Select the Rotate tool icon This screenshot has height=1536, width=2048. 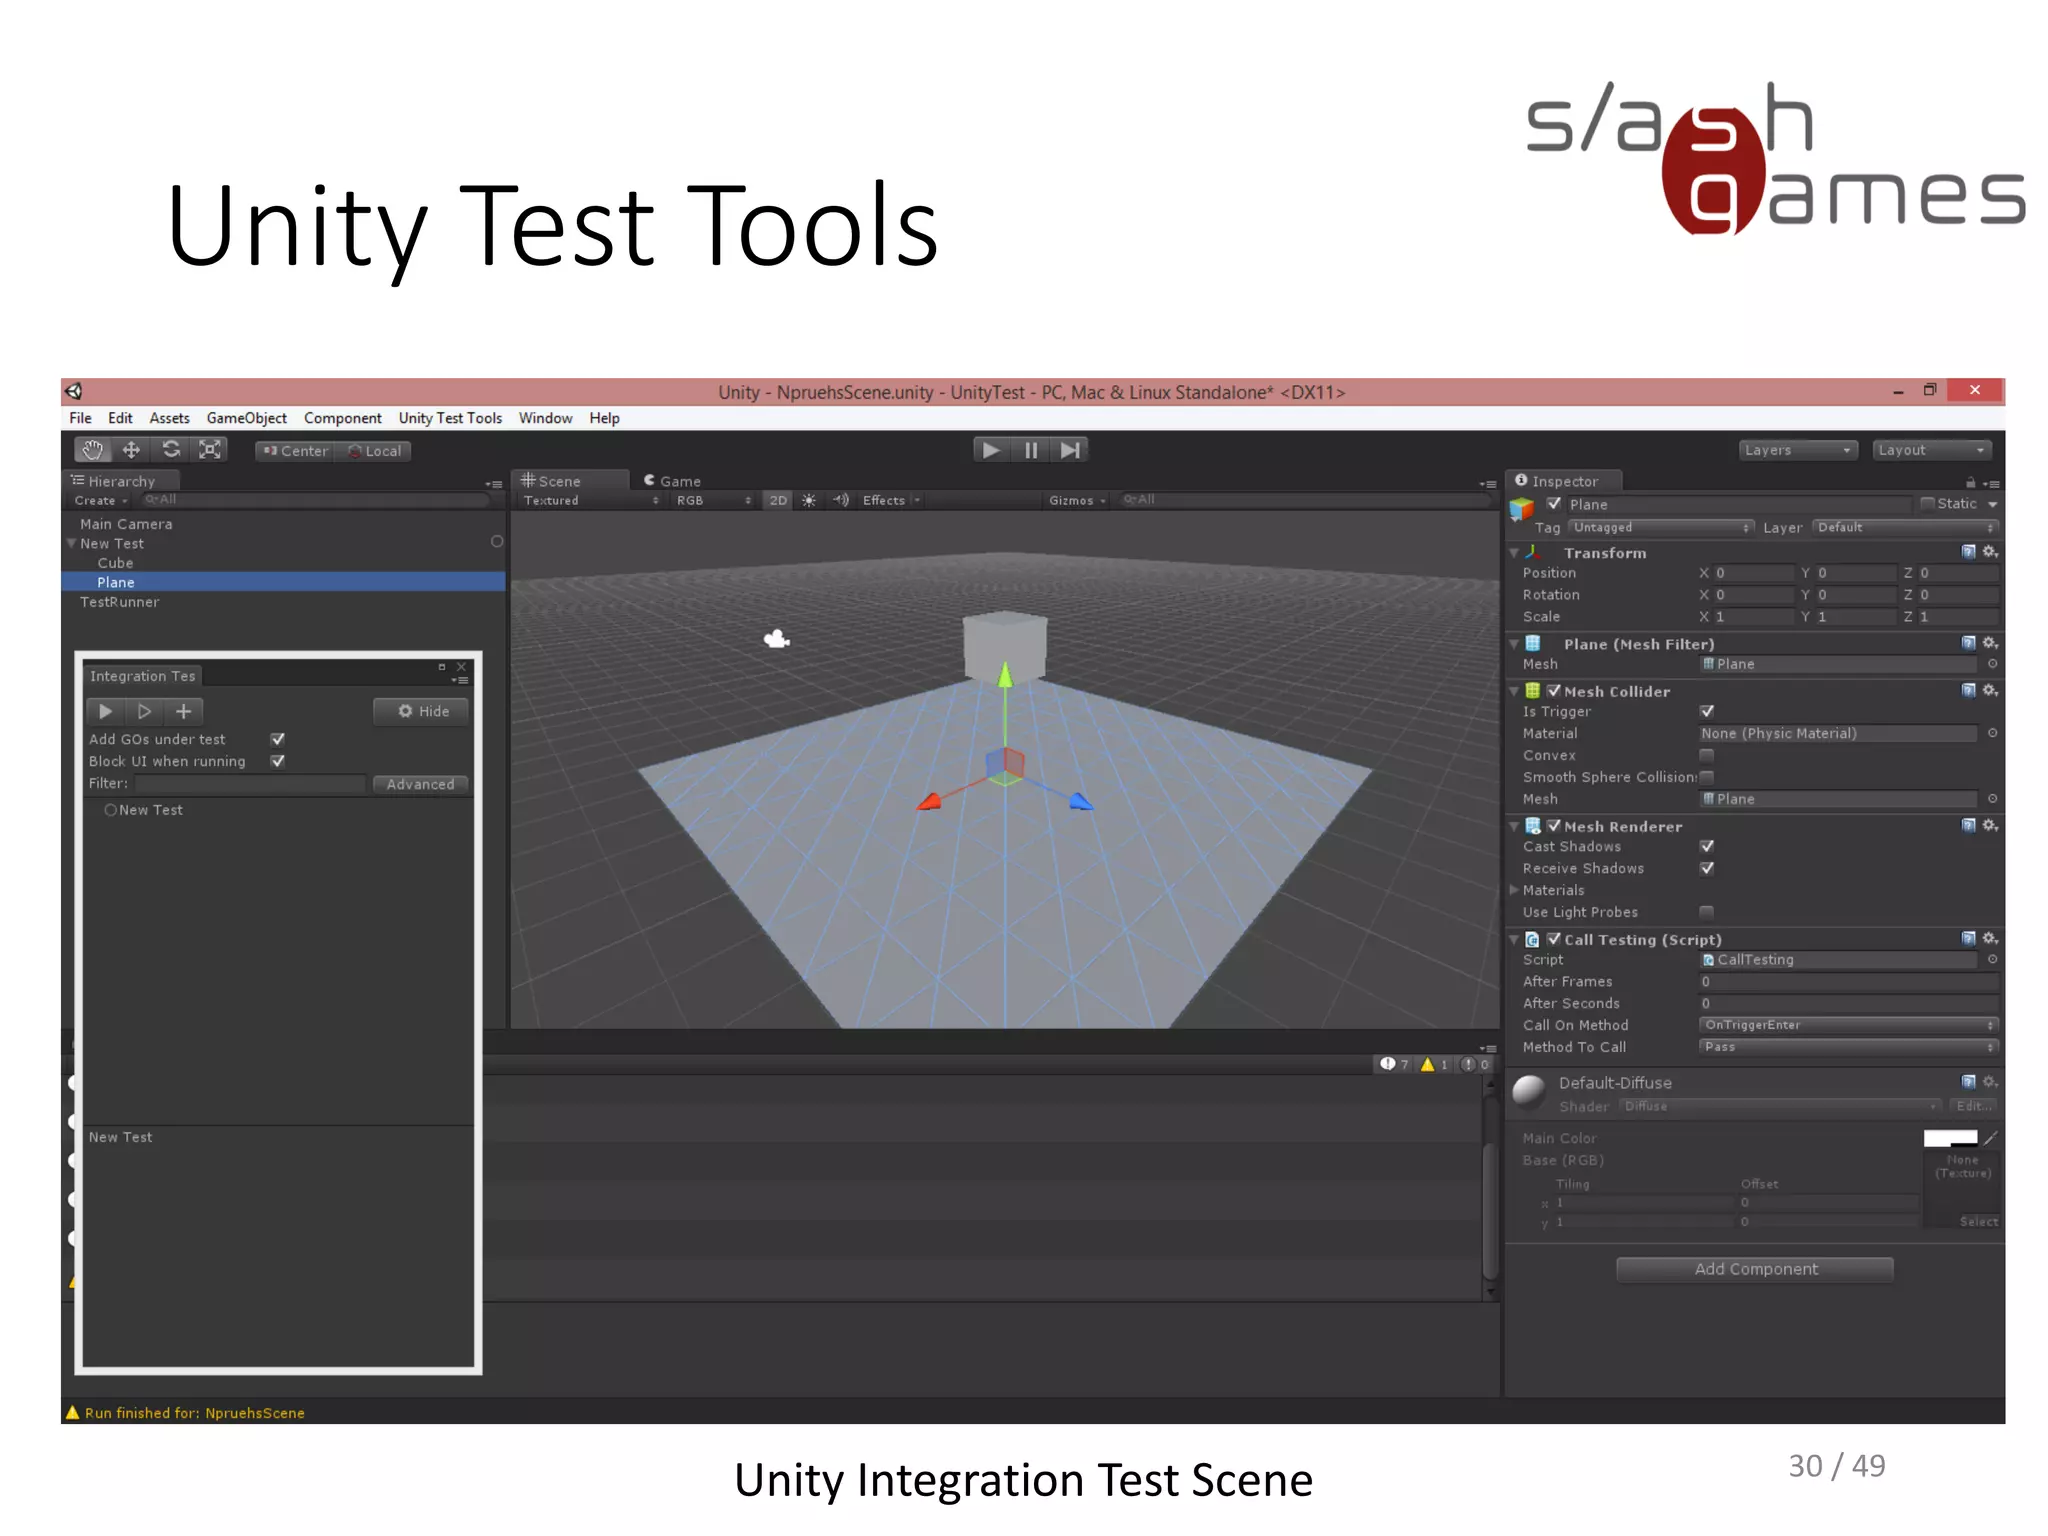[x=171, y=450]
